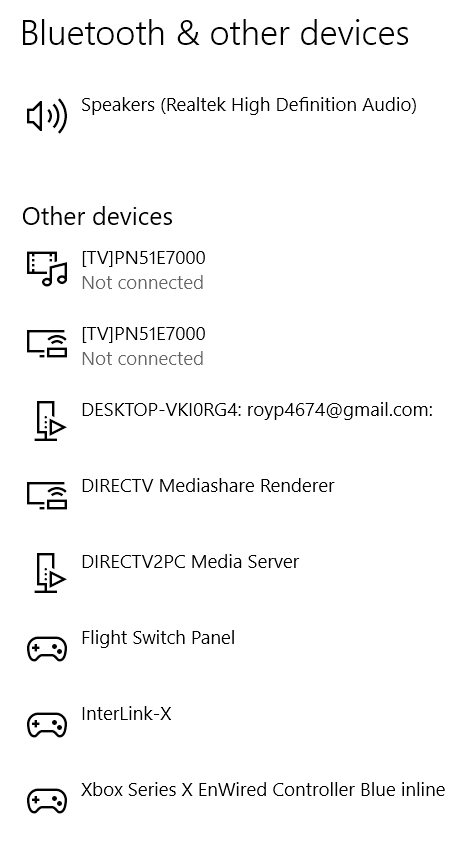Select the DESKTOP-VKI0RG4 royp4674@gmail.com device
The height and width of the screenshot is (852, 476).
[257, 410]
